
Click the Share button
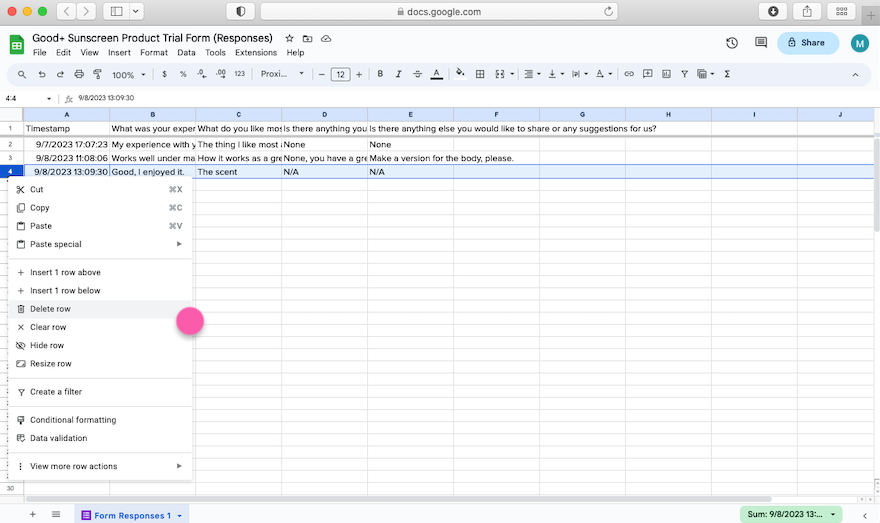click(807, 43)
